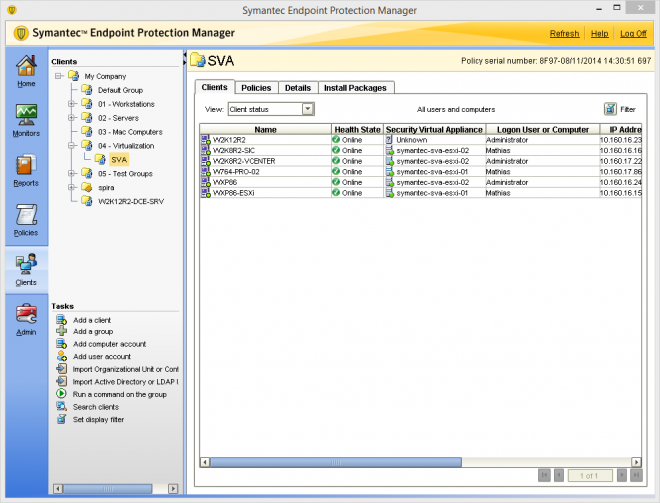Screen dimensions: 660x503
Task: Click the Add a client task icon
Action: pyautogui.click(x=61, y=320)
